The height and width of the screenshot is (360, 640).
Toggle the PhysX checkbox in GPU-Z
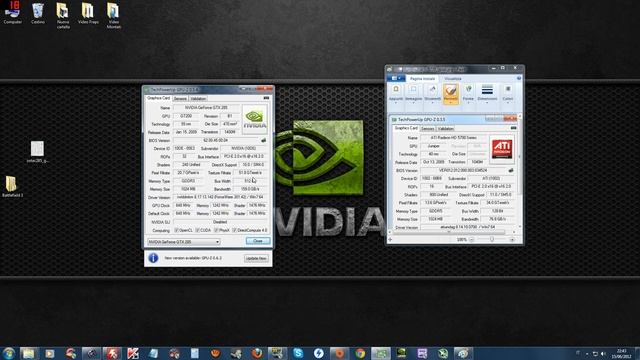(216, 230)
